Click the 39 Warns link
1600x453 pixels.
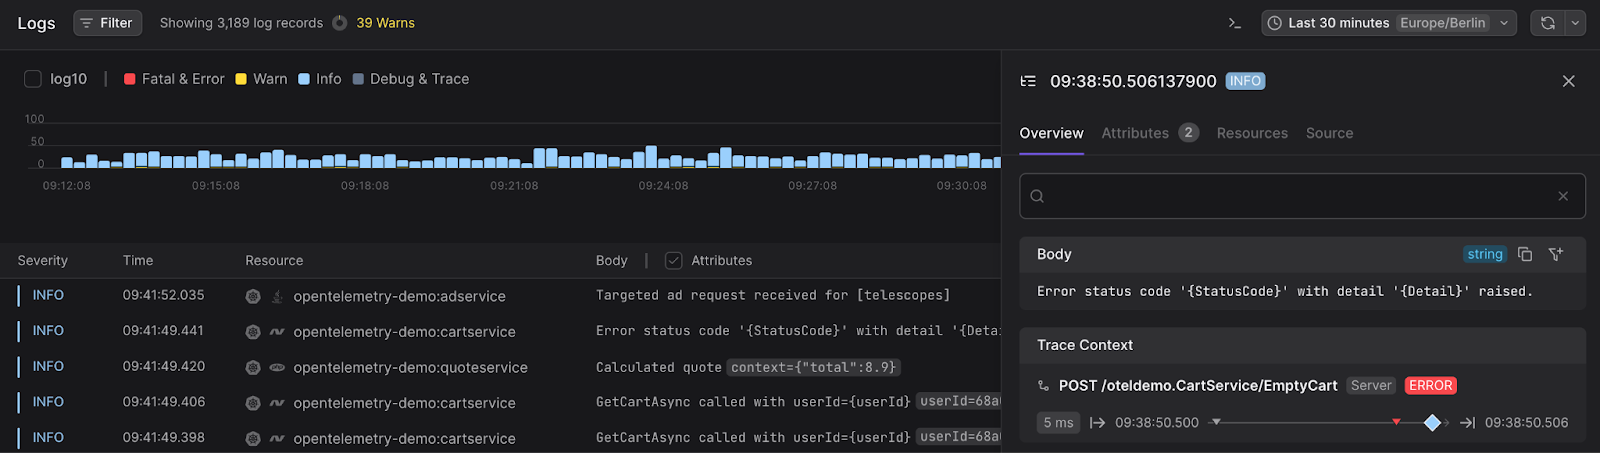coord(385,23)
